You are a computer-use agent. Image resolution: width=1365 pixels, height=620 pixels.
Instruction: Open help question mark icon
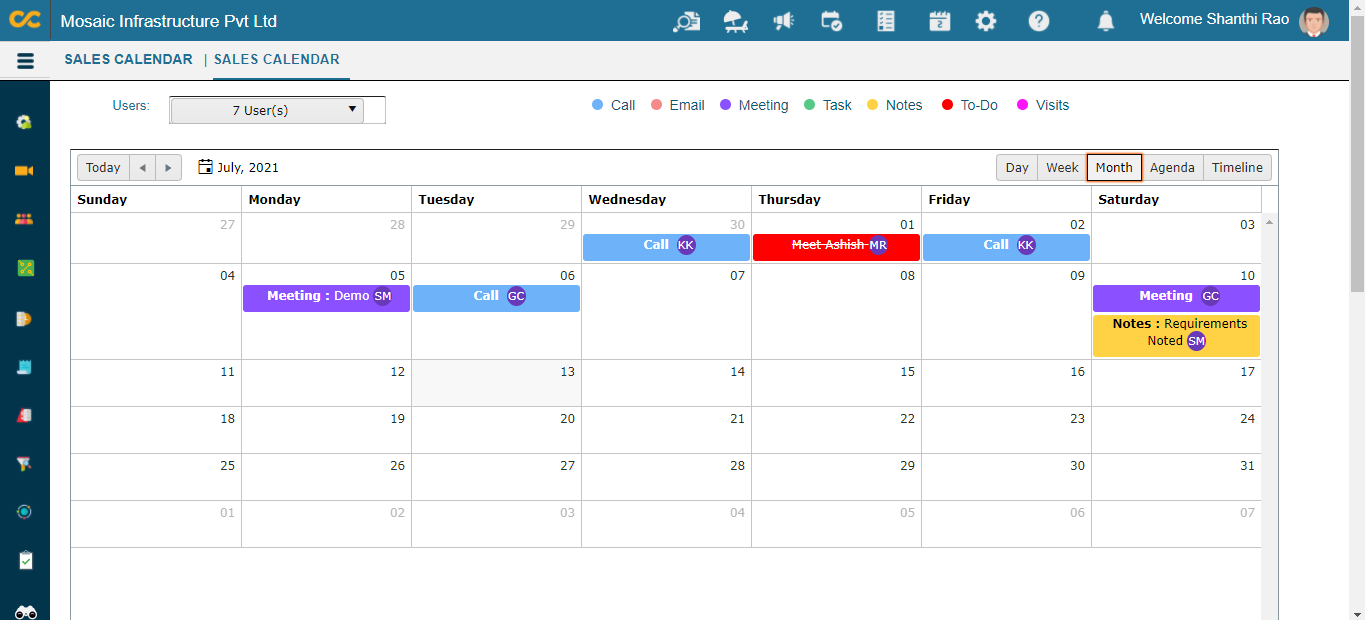coord(1039,21)
